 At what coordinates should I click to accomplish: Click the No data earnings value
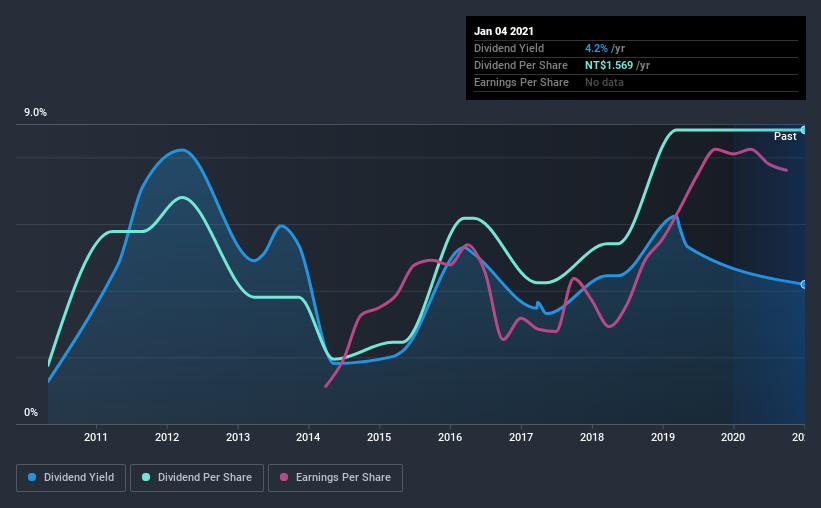coord(604,82)
